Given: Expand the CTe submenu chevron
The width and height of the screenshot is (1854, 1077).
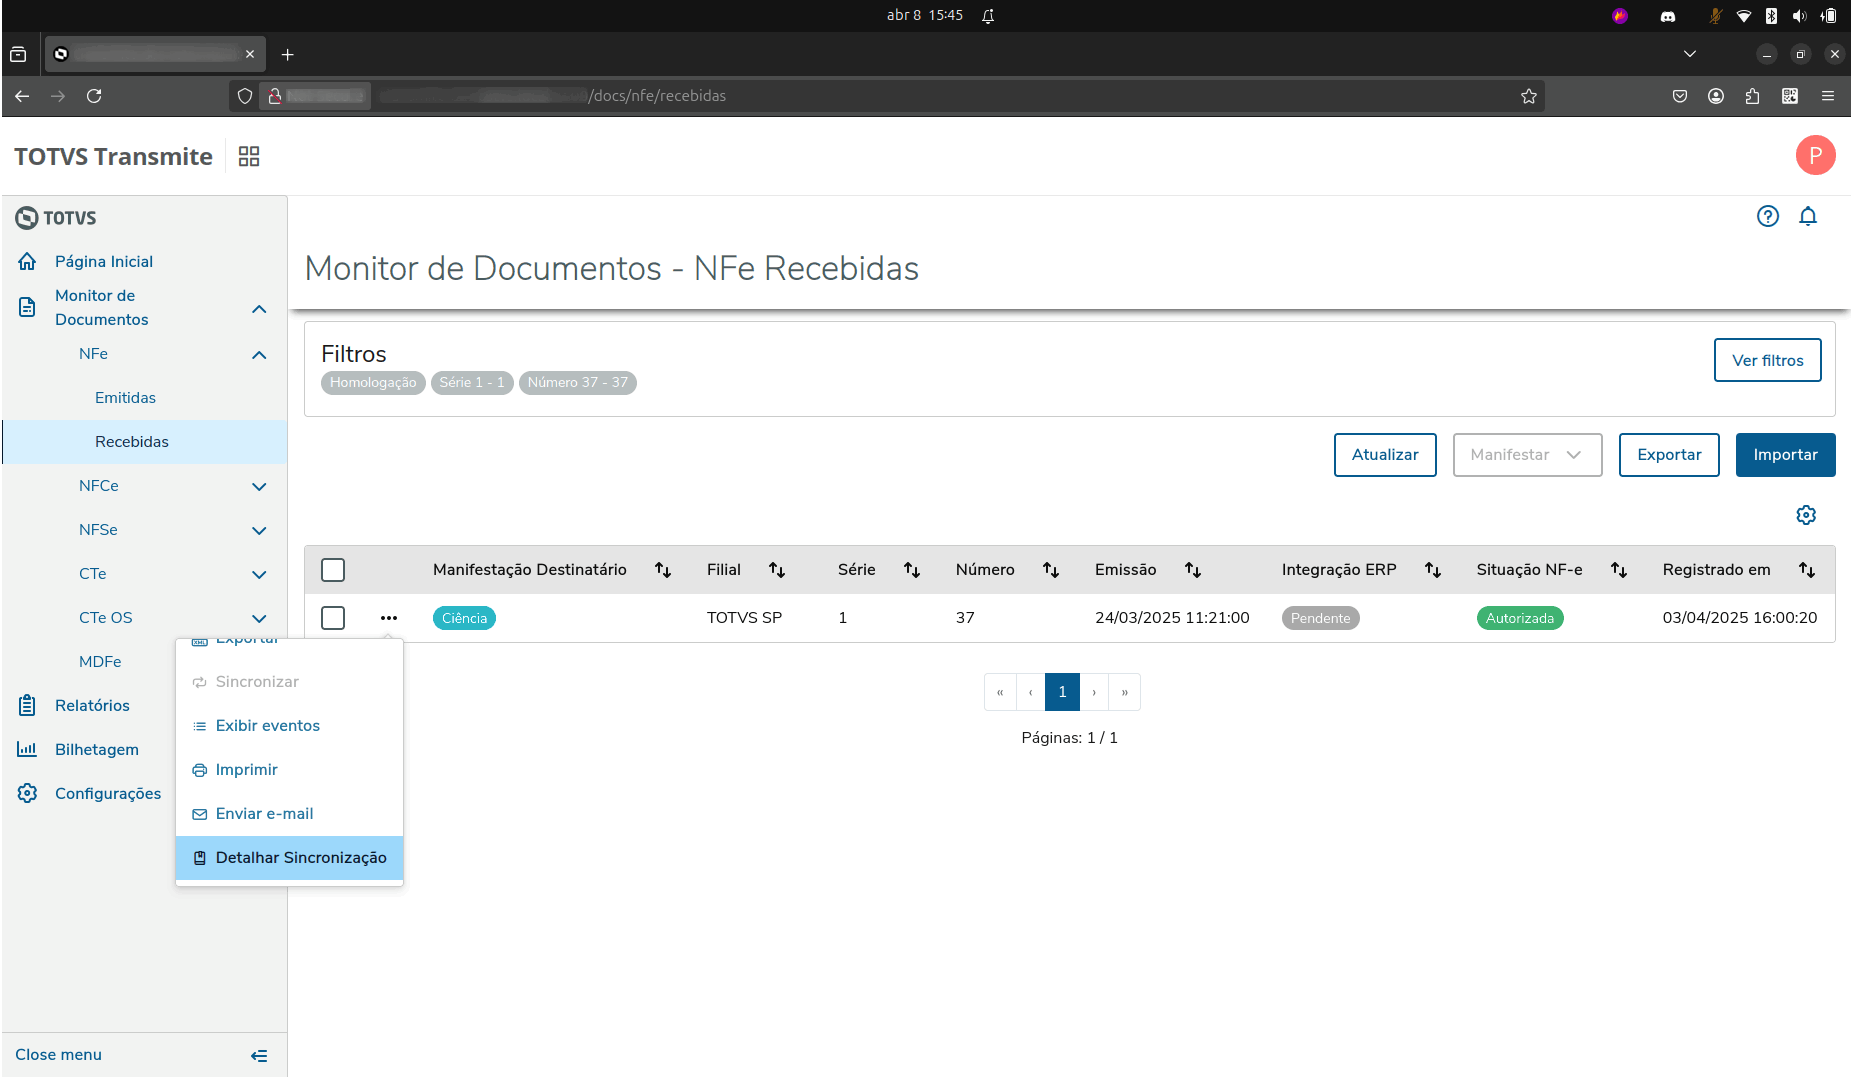Looking at the screenshot, I should click(x=259, y=575).
